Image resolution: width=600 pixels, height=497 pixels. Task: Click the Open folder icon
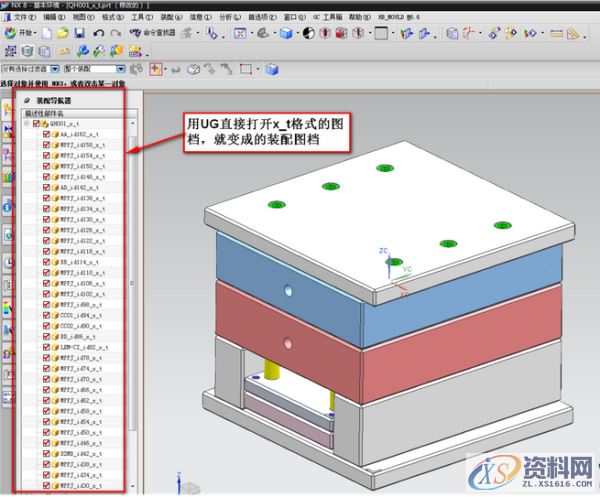click(x=62, y=34)
